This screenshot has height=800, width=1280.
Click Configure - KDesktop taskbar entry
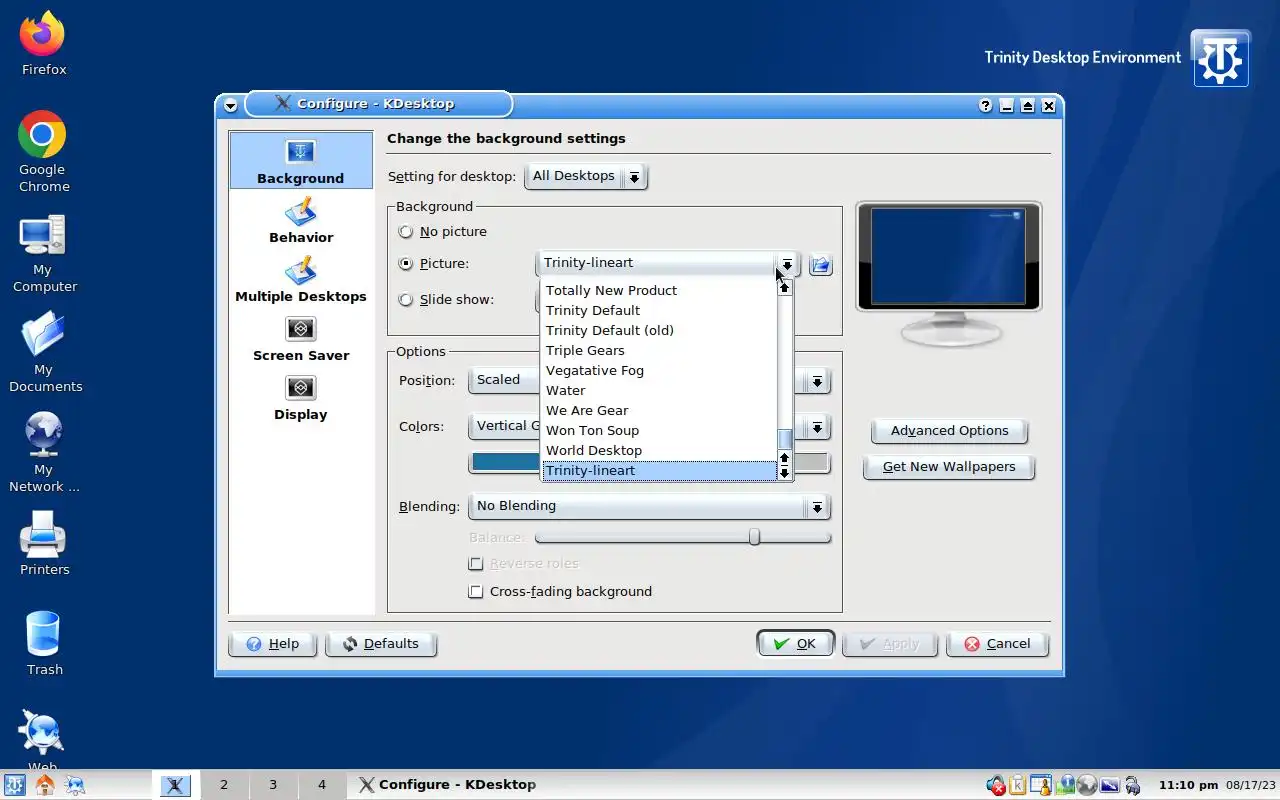coord(447,785)
